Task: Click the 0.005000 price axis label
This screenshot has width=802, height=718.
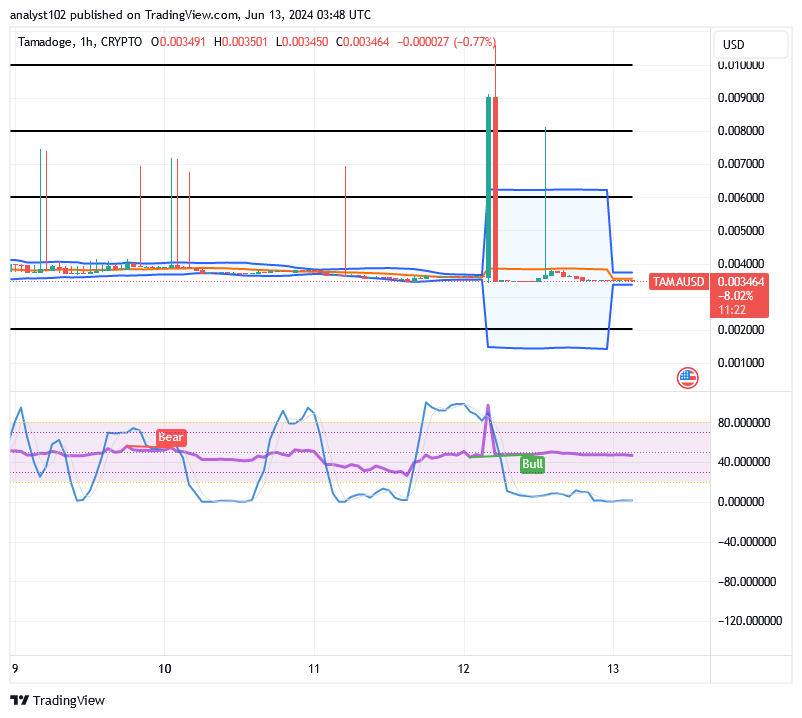Action: [x=741, y=231]
